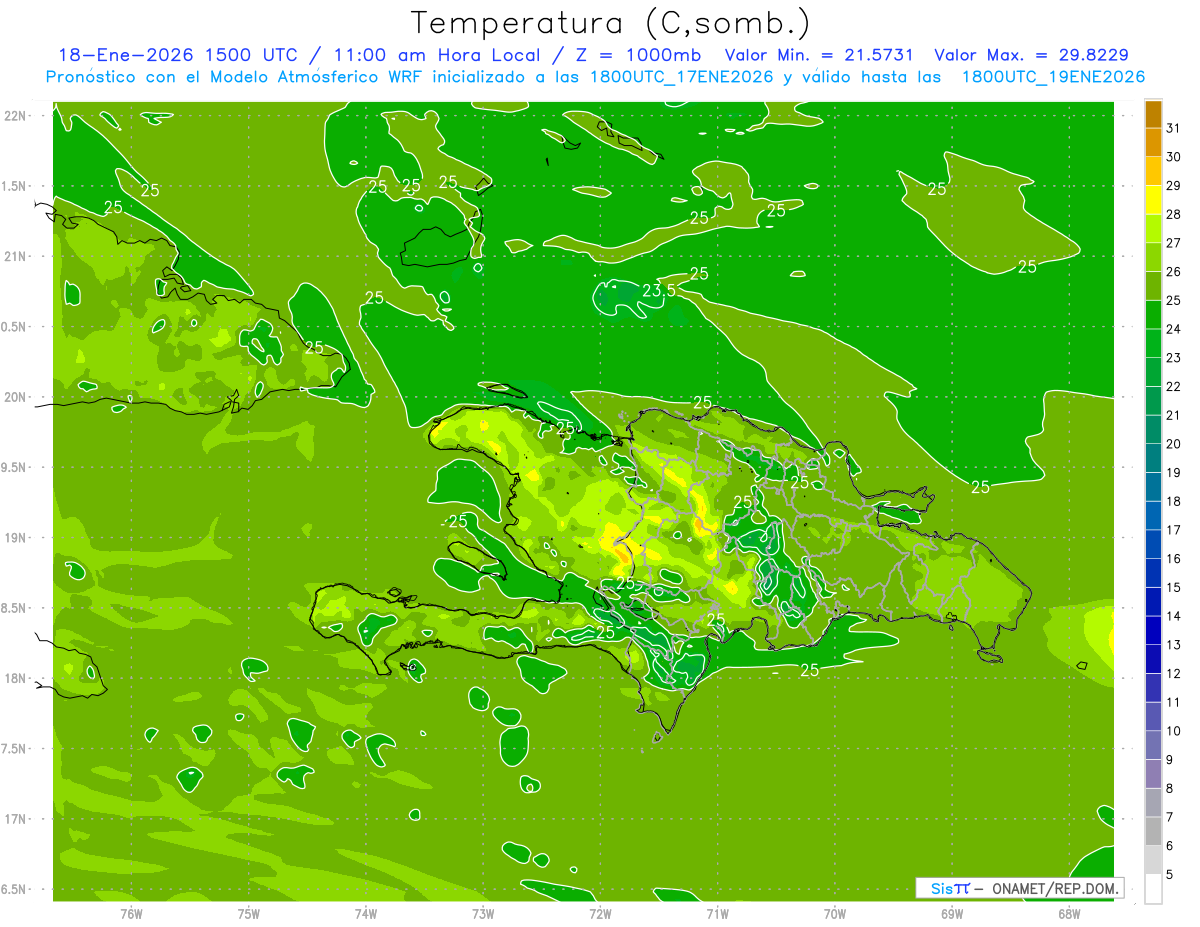Click the "Valor Max. = 29.8229" text
Image resolution: width=1200 pixels, height=927 pixels.
point(1032,55)
